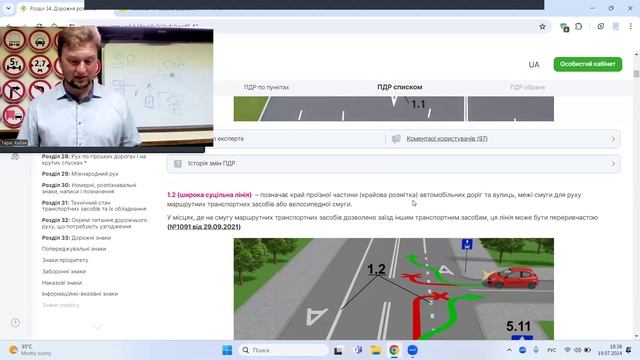Open Wi-Fi network tray icon
Image resolution: width=640 pixels, height=360 pixels.
point(567,350)
